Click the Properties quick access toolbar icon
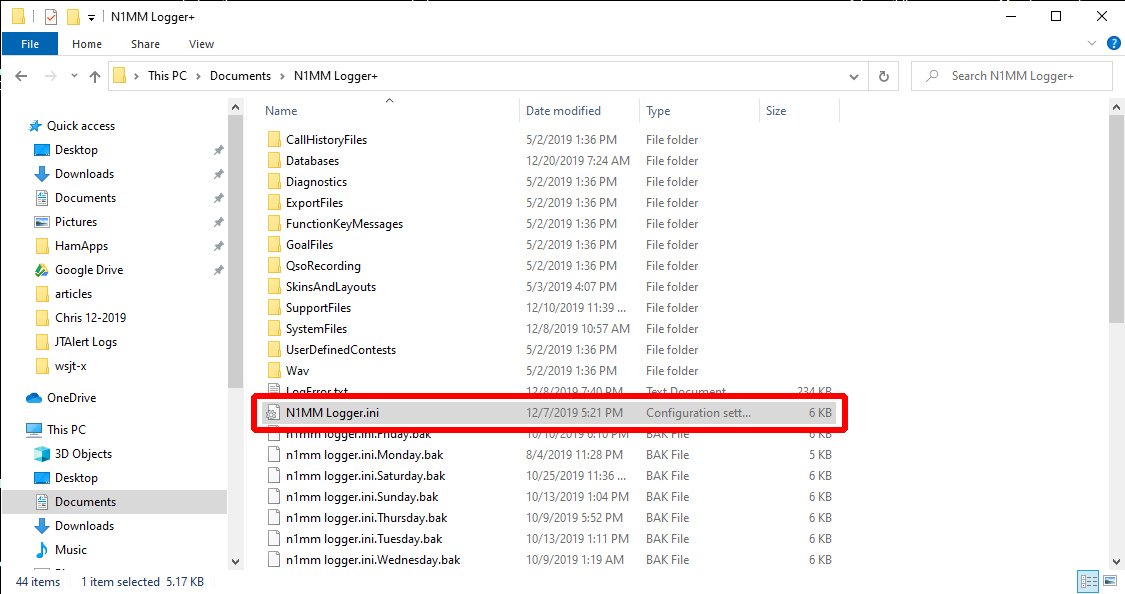Screen dimensions: 1125x594 [x=51, y=16]
